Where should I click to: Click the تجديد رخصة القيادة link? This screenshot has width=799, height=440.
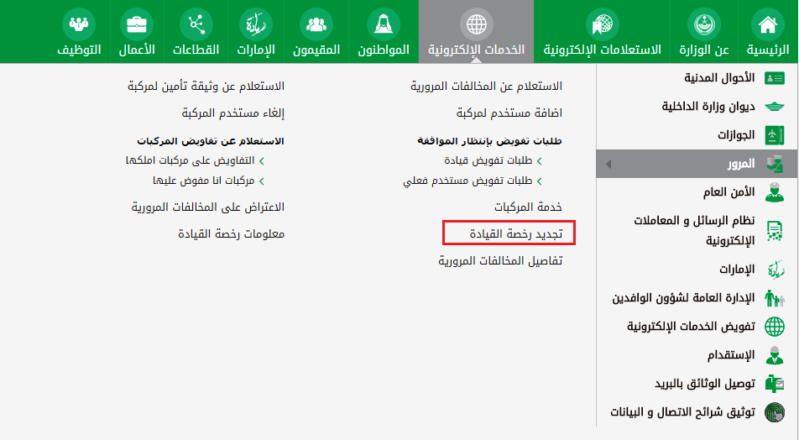tap(508, 234)
